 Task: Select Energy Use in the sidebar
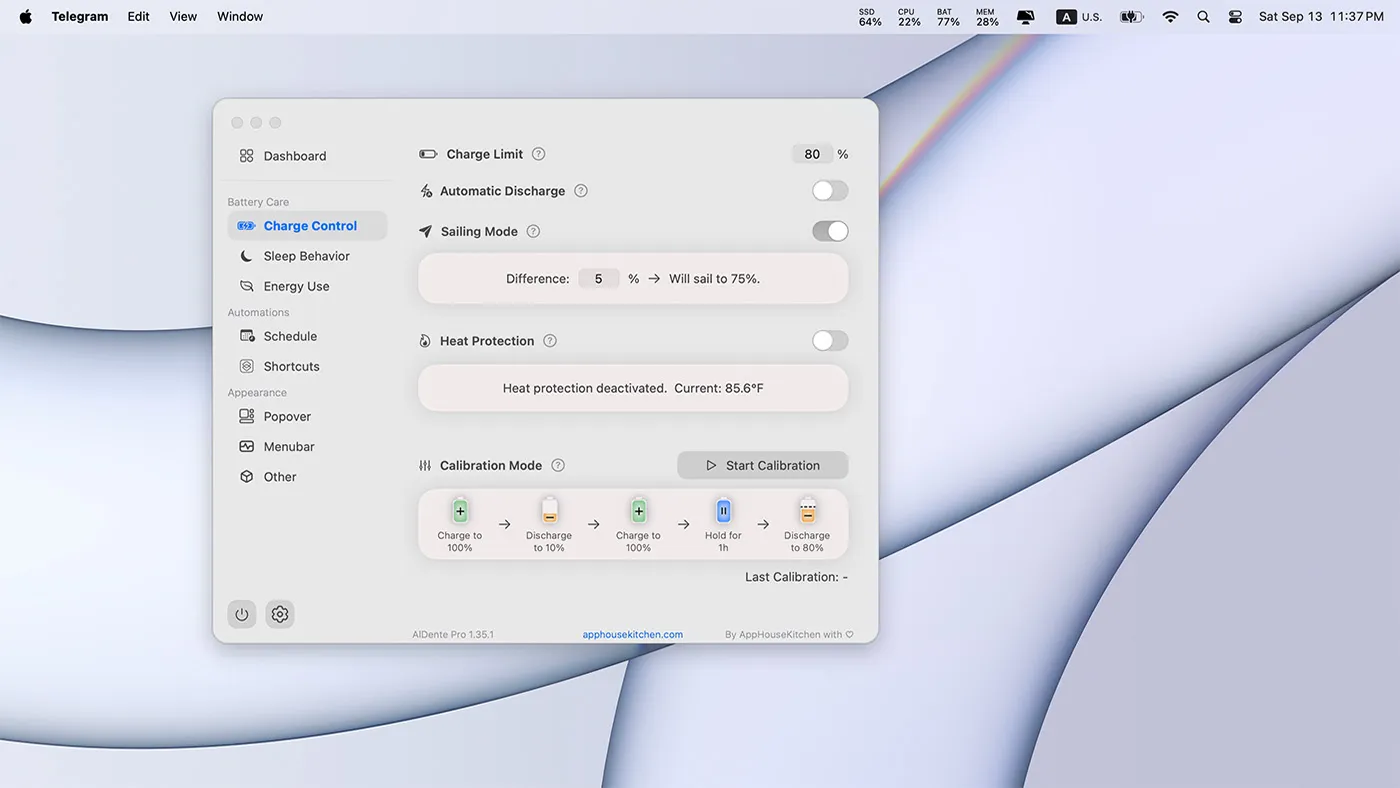pos(296,286)
